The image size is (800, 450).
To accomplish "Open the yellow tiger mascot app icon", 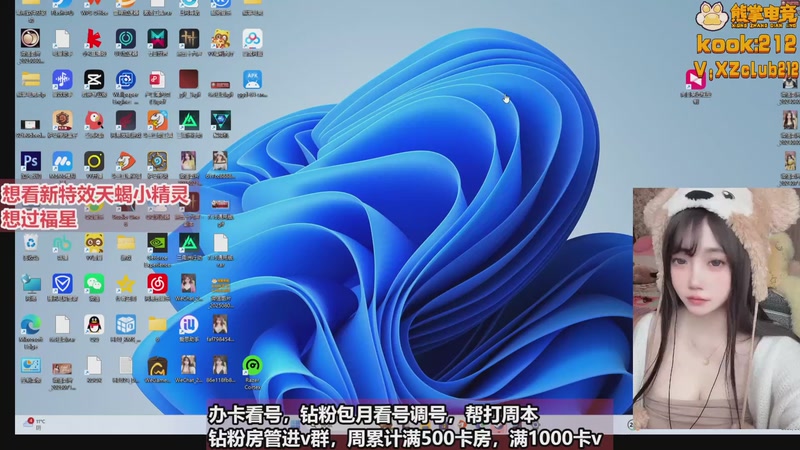I will 220,39.
